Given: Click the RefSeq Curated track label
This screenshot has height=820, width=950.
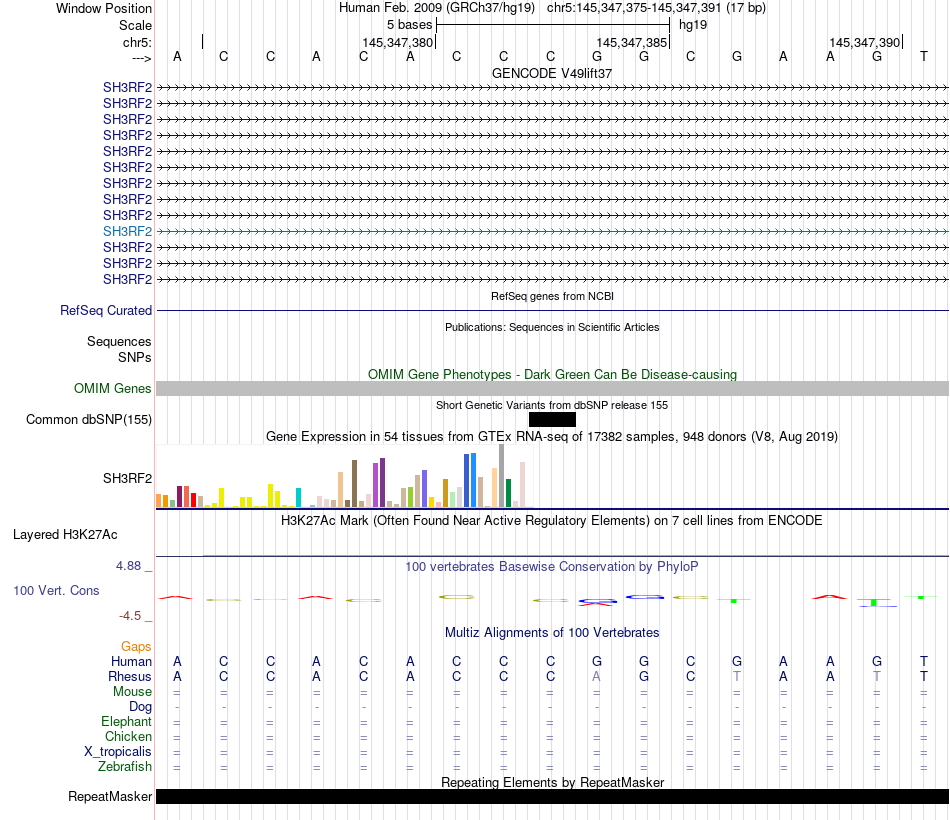Looking at the screenshot, I should (x=105, y=310).
